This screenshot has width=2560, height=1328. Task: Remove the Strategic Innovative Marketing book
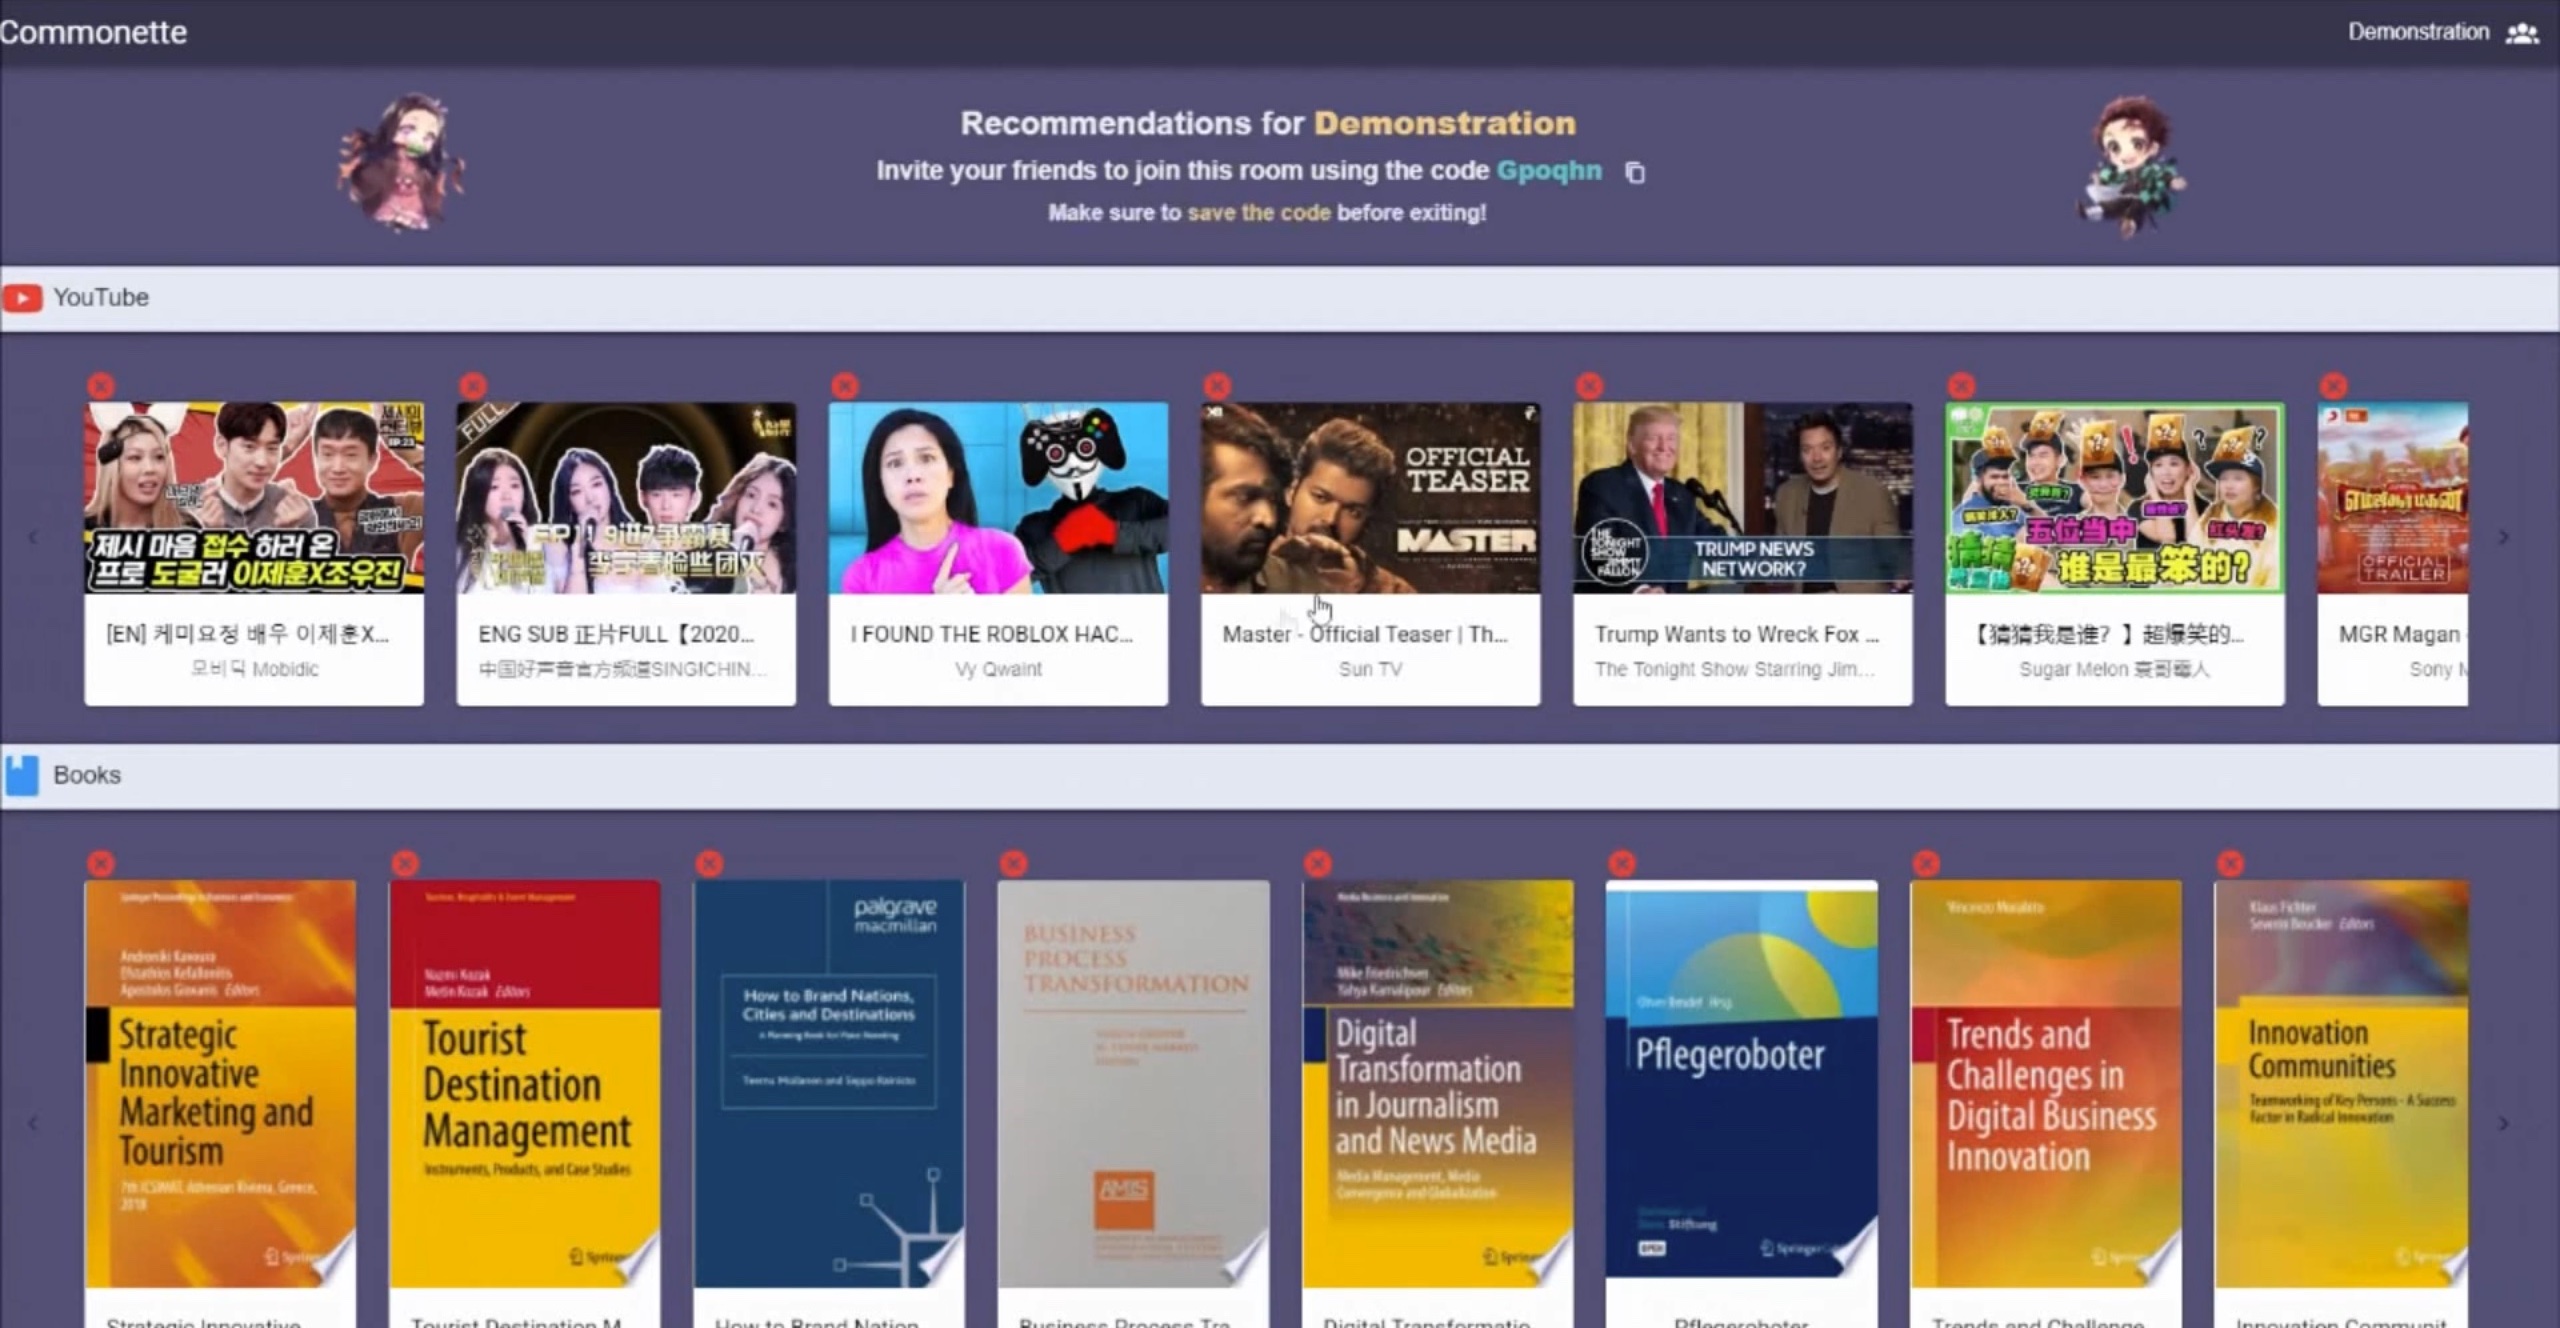click(x=101, y=863)
